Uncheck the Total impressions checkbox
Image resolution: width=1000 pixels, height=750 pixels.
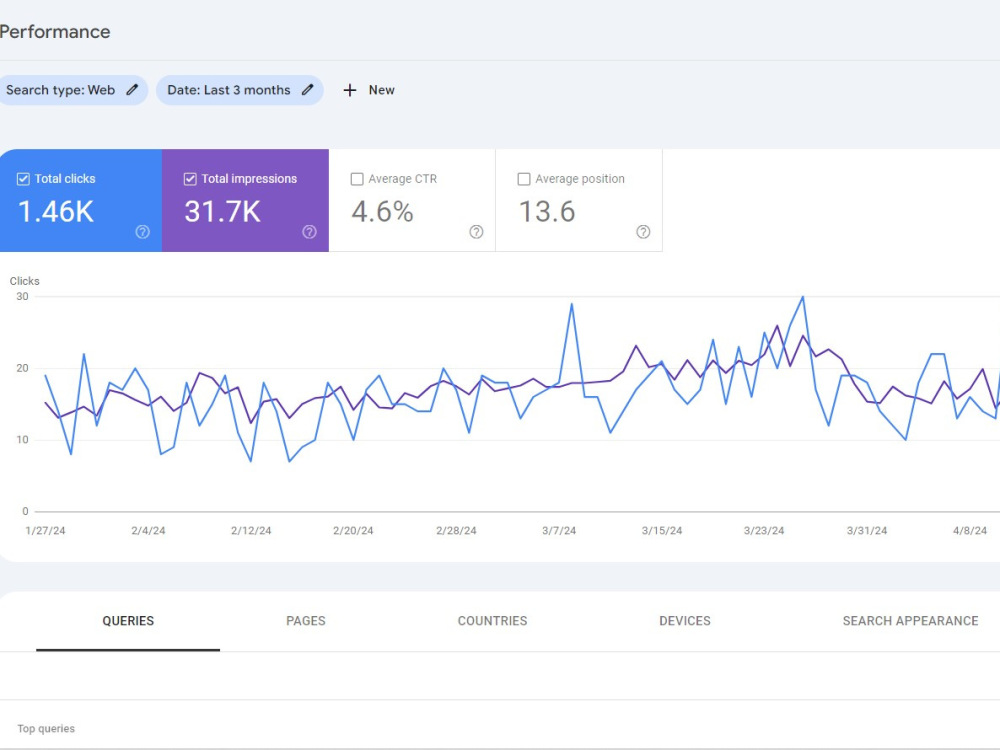tap(190, 179)
